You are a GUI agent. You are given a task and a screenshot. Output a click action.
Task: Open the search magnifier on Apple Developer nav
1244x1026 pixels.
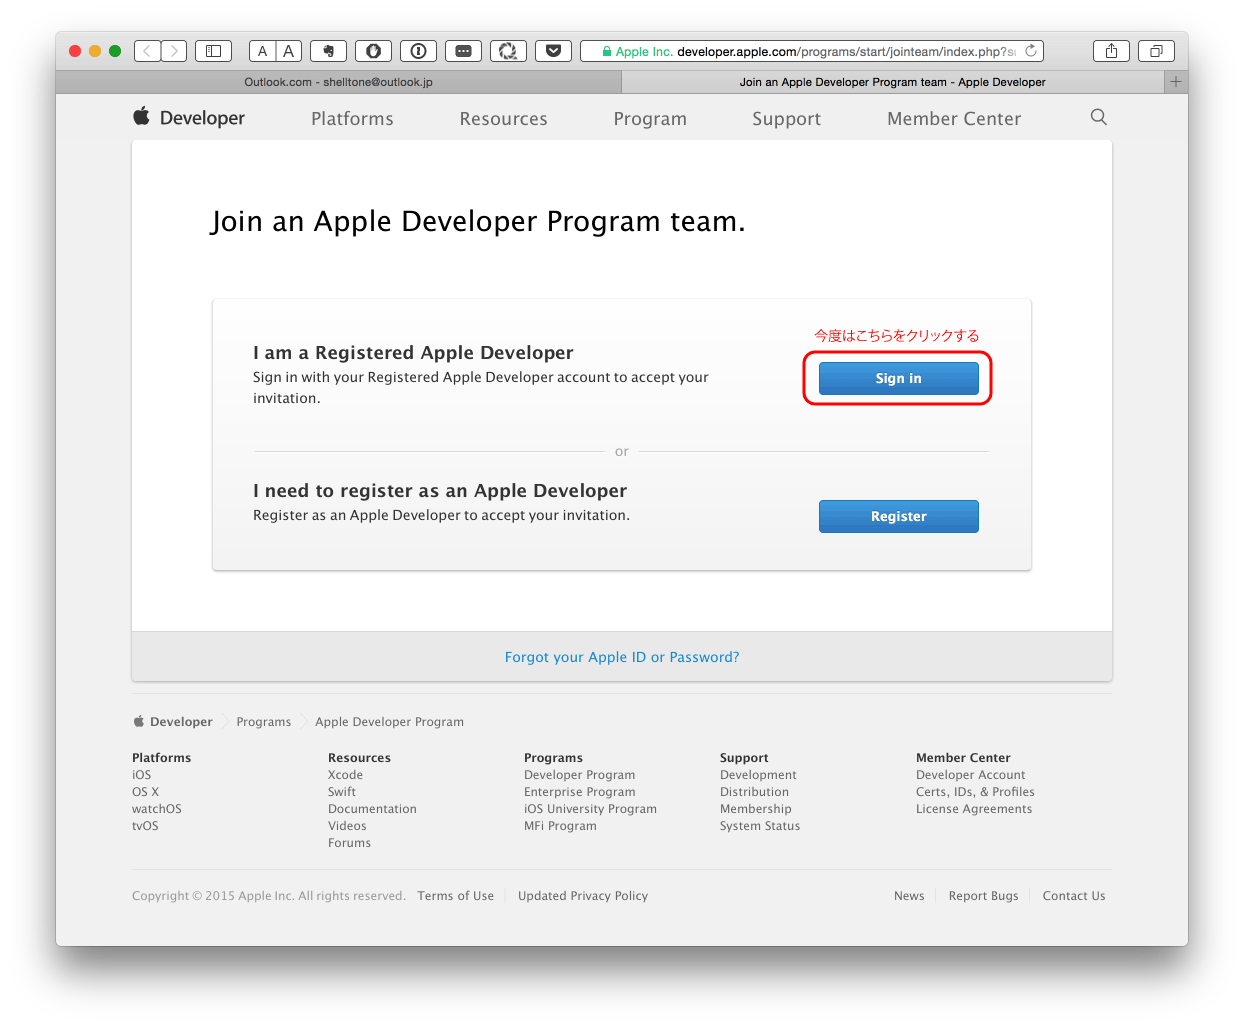pyautogui.click(x=1098, y=117)
